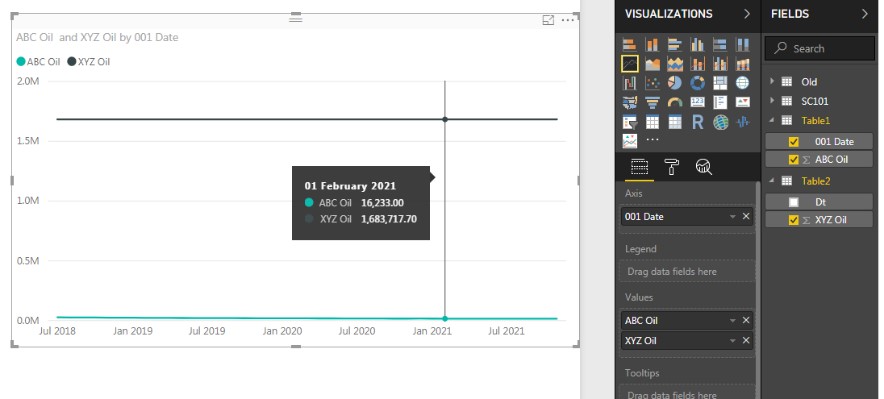
Task: Select the Filled map visual
Action: click(630, 103)
